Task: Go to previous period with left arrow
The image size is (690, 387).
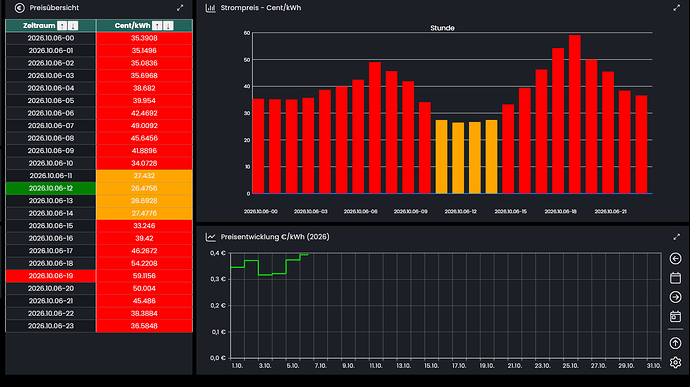Action: (x=675, y=258)
